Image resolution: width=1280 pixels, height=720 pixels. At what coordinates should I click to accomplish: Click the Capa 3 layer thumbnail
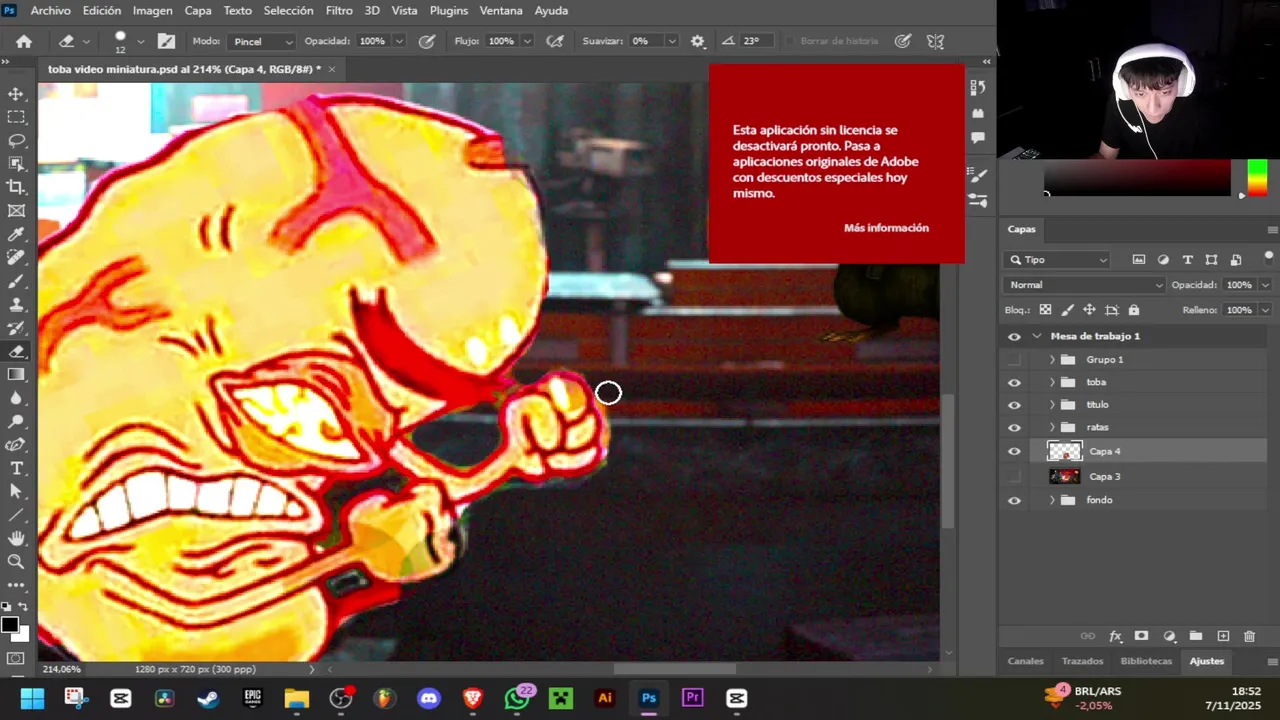[1064, 477]
